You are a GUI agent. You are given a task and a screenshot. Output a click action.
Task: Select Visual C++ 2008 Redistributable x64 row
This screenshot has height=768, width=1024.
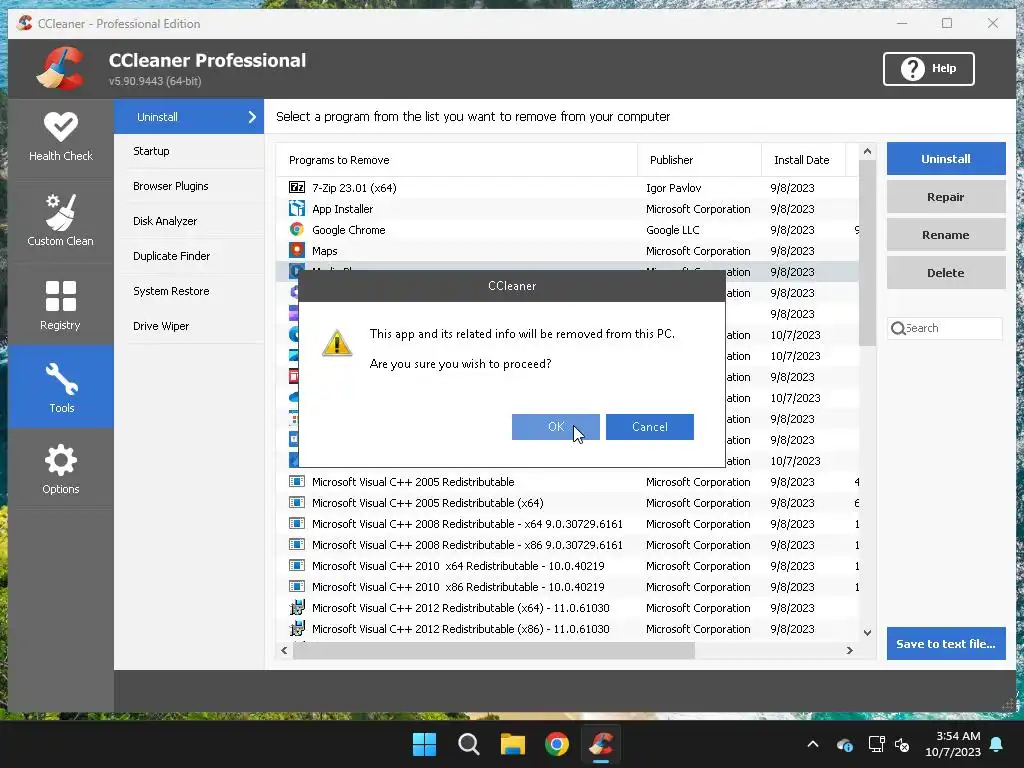point(567,524)
